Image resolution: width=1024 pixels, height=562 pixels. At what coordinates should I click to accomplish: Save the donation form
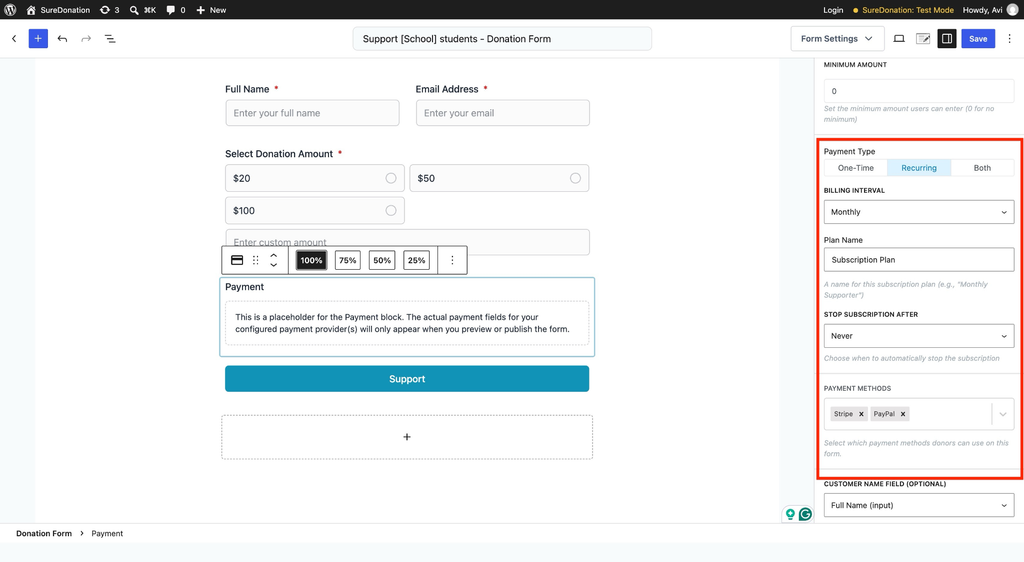pyautogui.click(x=978, y=39)
